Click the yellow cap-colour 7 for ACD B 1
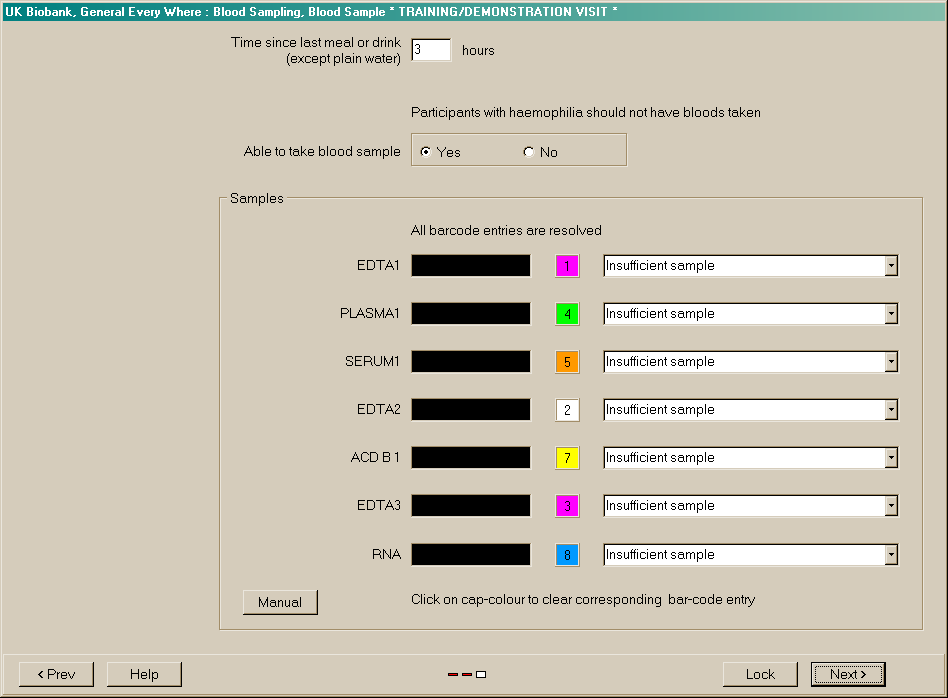 click(x=567, y=458)
